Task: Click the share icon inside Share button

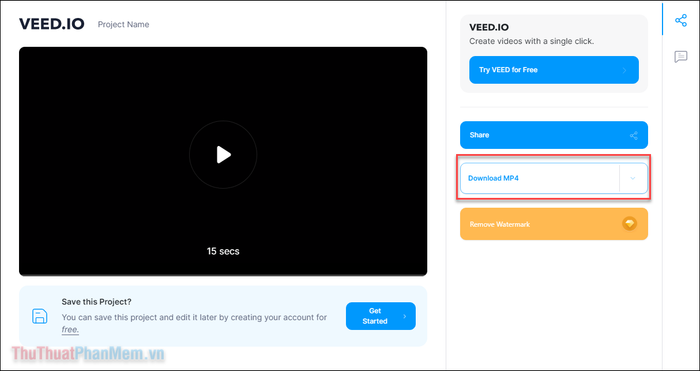Action: point(633,135)
